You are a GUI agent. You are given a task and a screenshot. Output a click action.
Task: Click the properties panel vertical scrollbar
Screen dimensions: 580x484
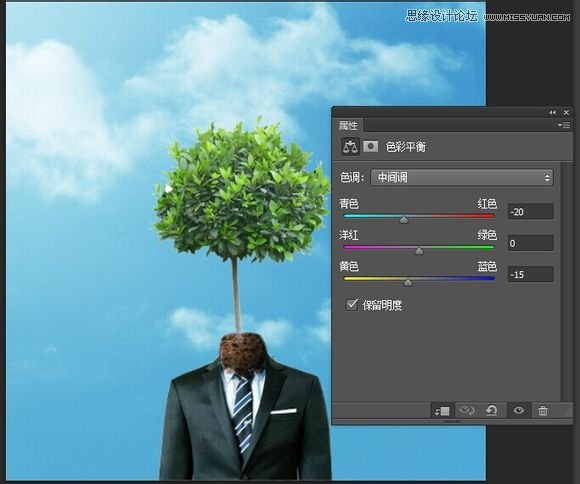coord(567,281)
